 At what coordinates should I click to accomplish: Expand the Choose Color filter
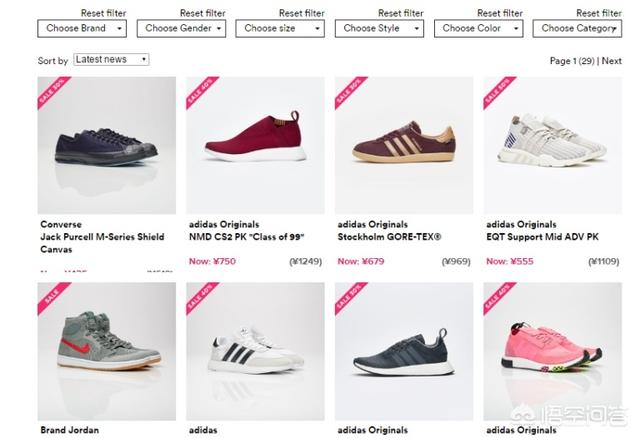pos(479,29)
